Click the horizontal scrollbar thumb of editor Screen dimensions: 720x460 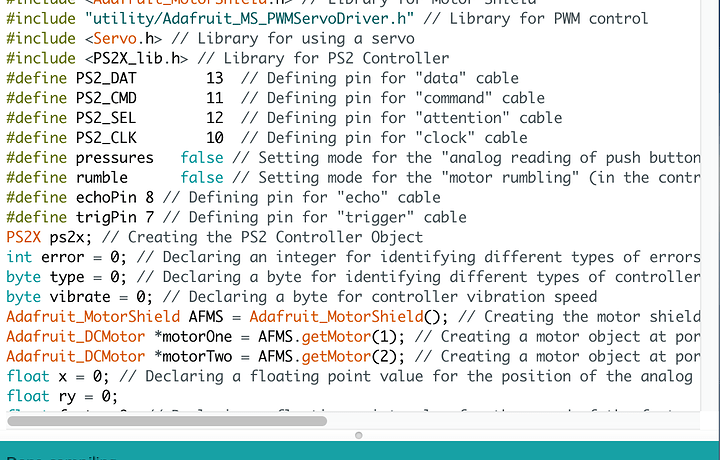[x=167, y=421]
